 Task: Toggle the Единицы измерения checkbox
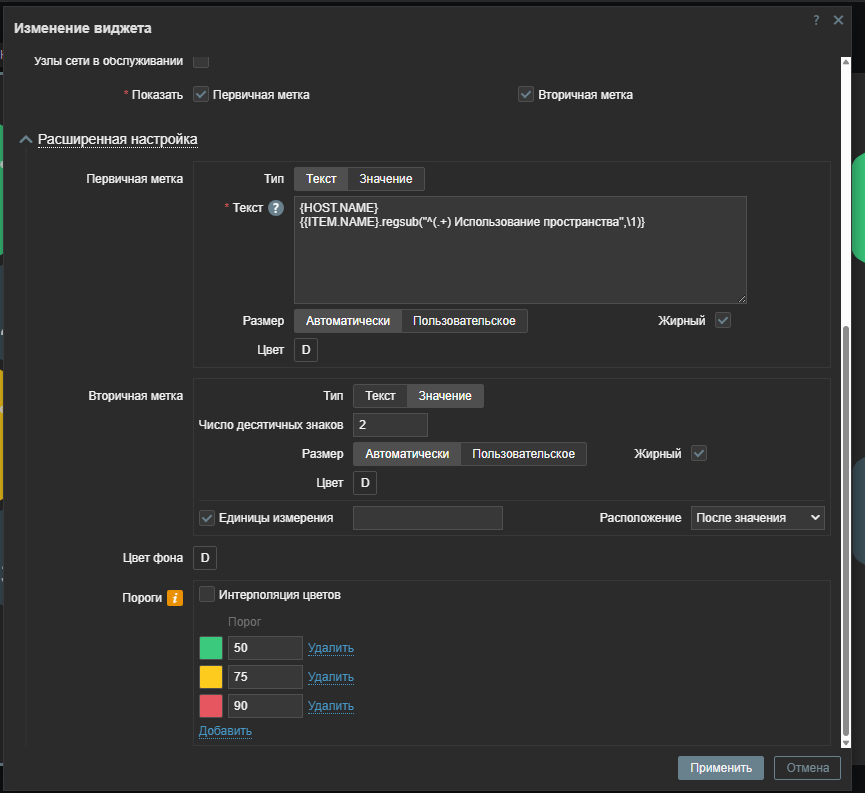pyautogui.click(x=207, y=518)
